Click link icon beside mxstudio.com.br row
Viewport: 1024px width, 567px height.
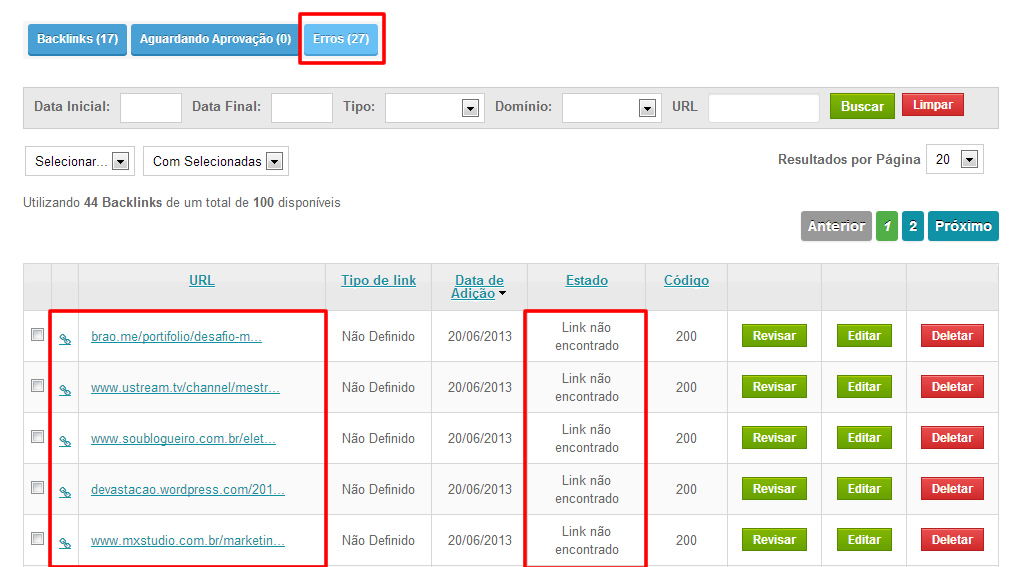pos(65,543)
